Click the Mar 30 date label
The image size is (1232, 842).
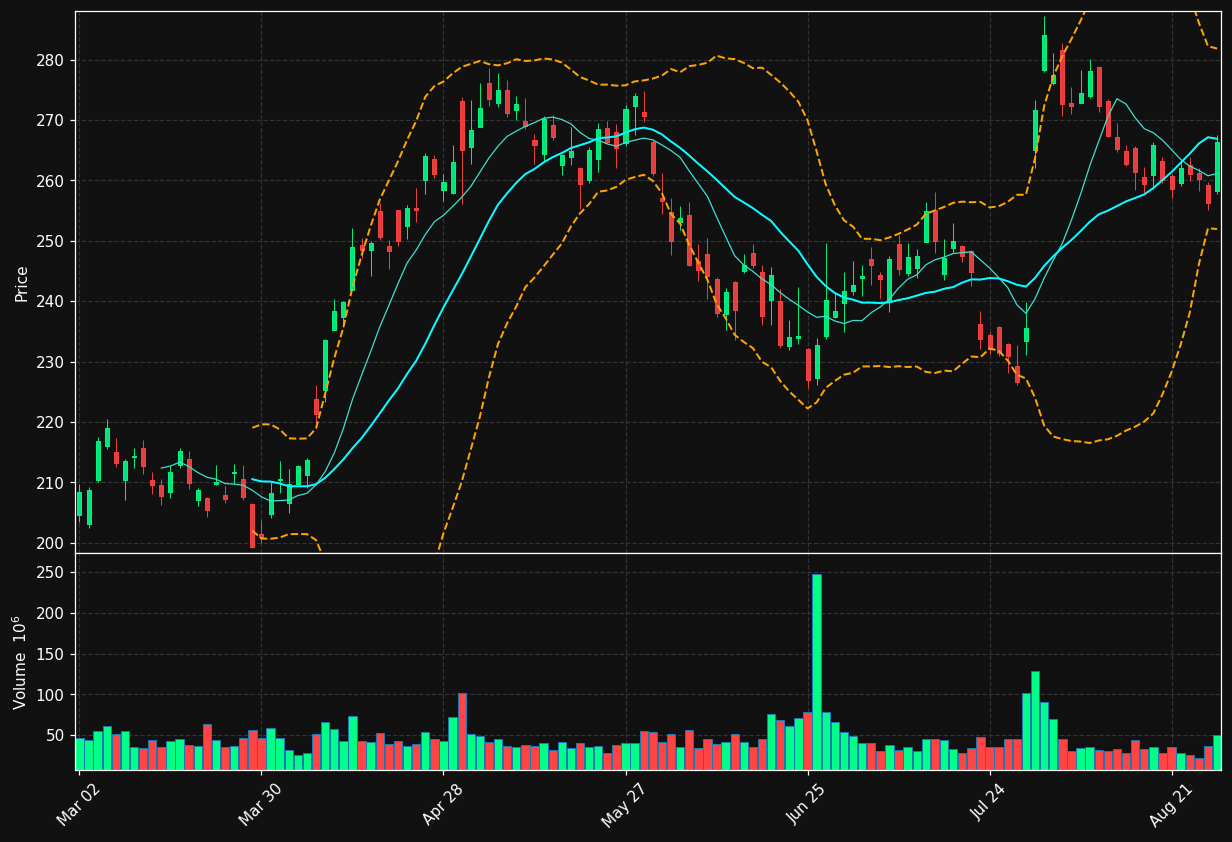pyautogui.click(x=261, y=804)
